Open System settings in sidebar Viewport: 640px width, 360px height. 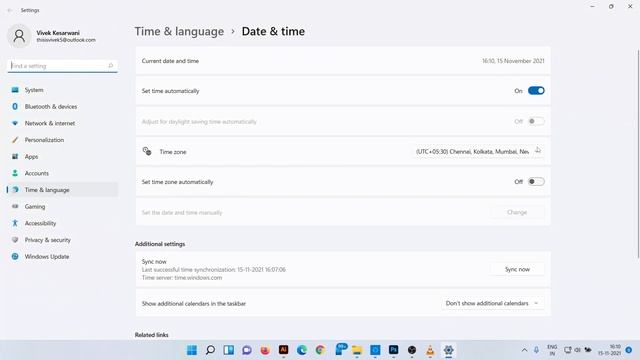coord(62,90)
